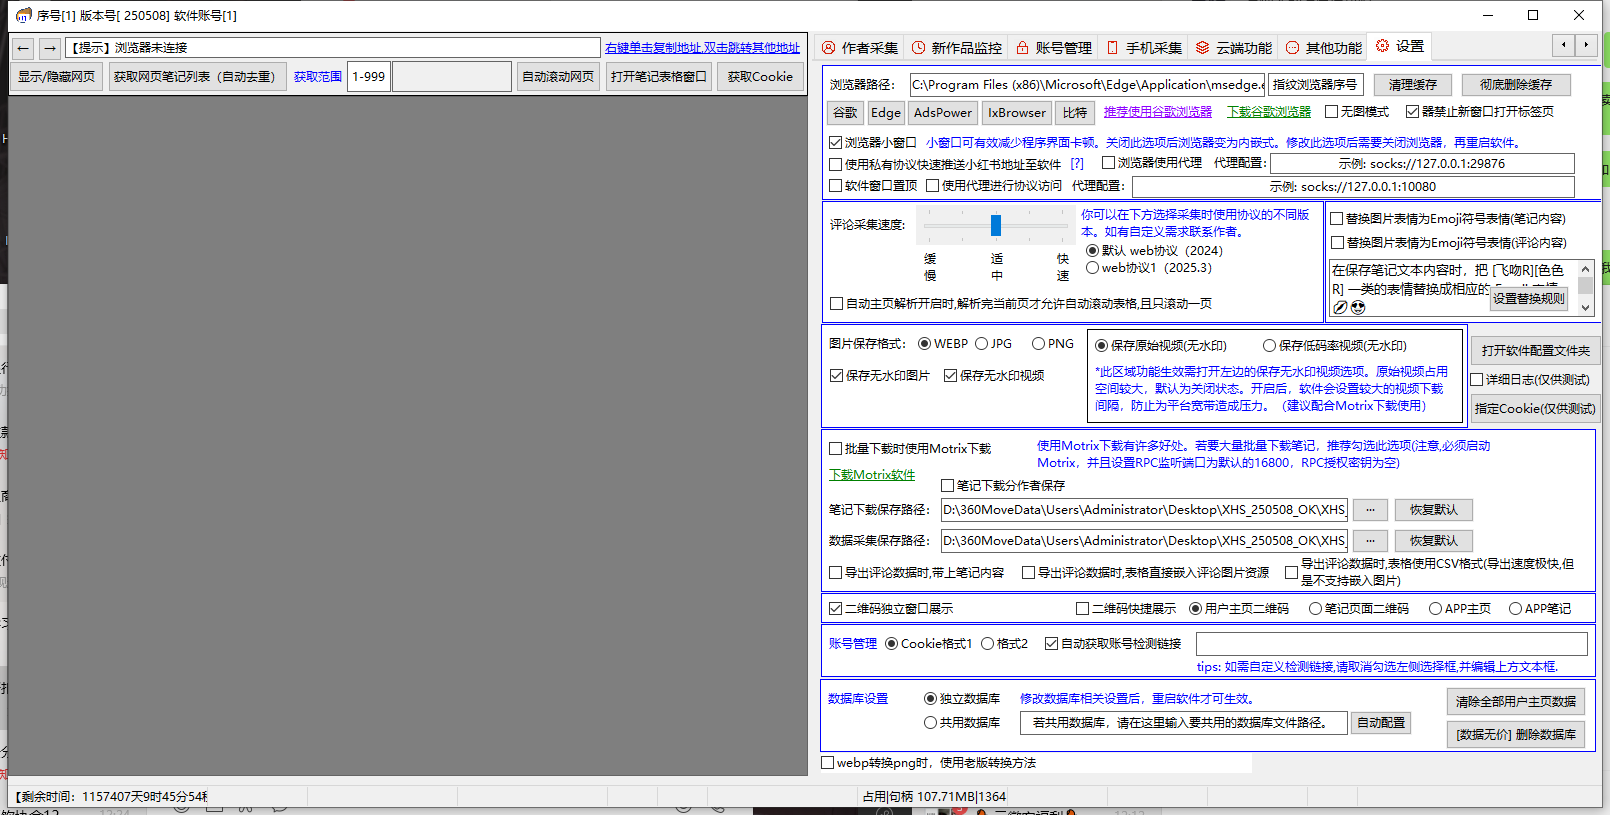
Task: Click the 评论采集速度 slider thumb
Action: point(996,226)
